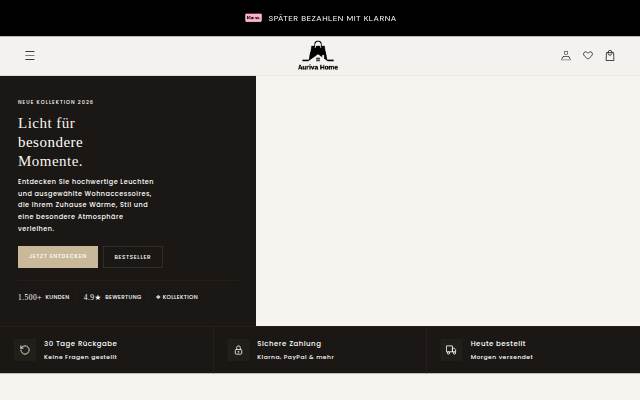640x400 pixels.
Task: Click the Auriva Home logo
Action: click(318, 56)
